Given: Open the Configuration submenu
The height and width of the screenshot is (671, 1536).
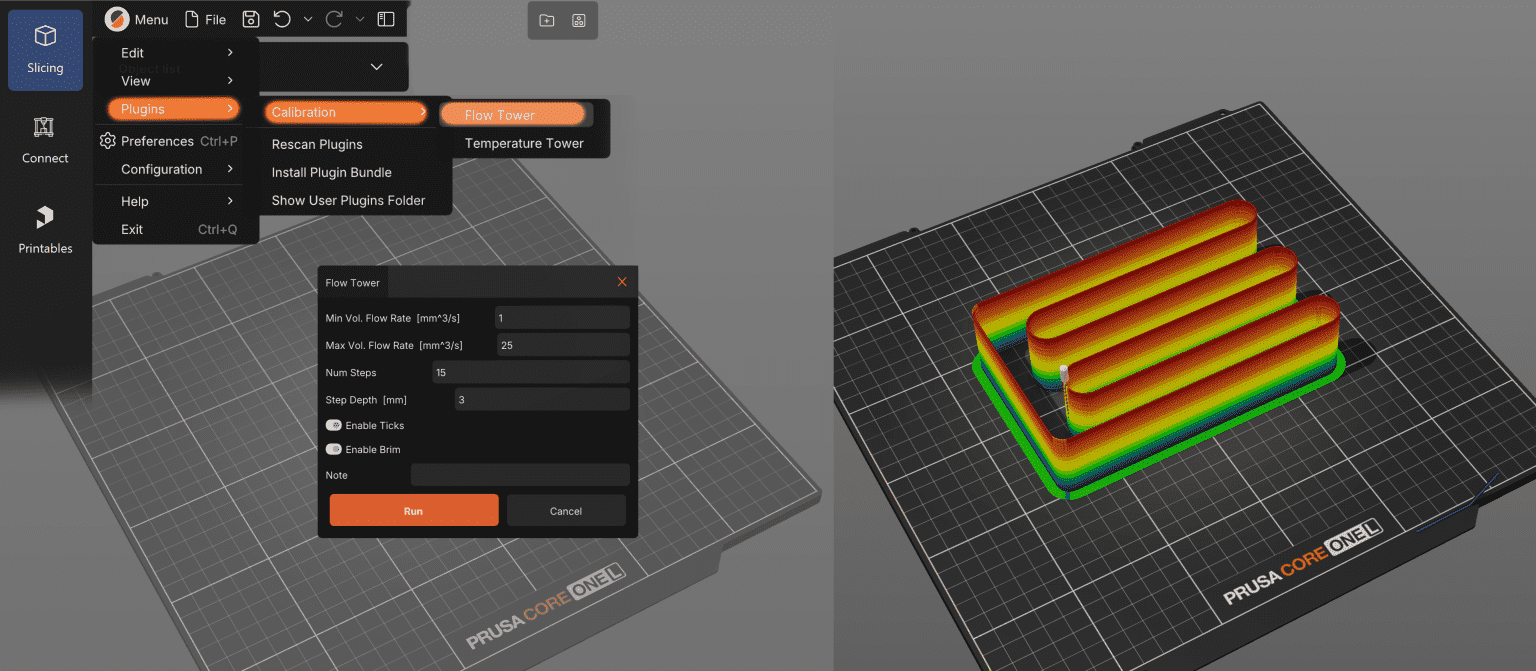Looking at the screenshot, I should point(176,169).
